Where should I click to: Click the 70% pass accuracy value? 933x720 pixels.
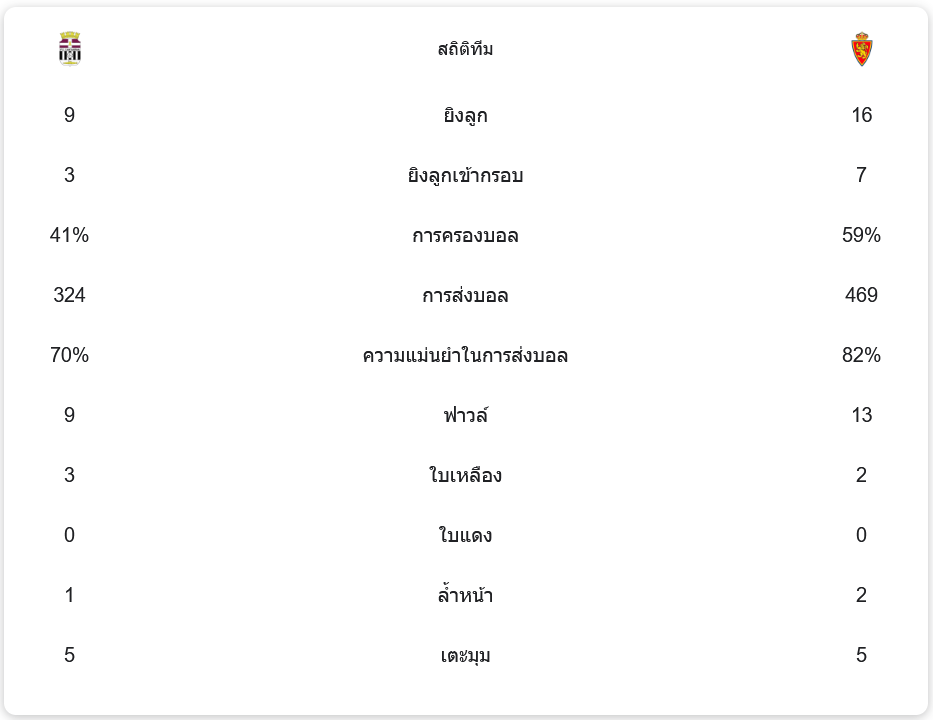69,355
